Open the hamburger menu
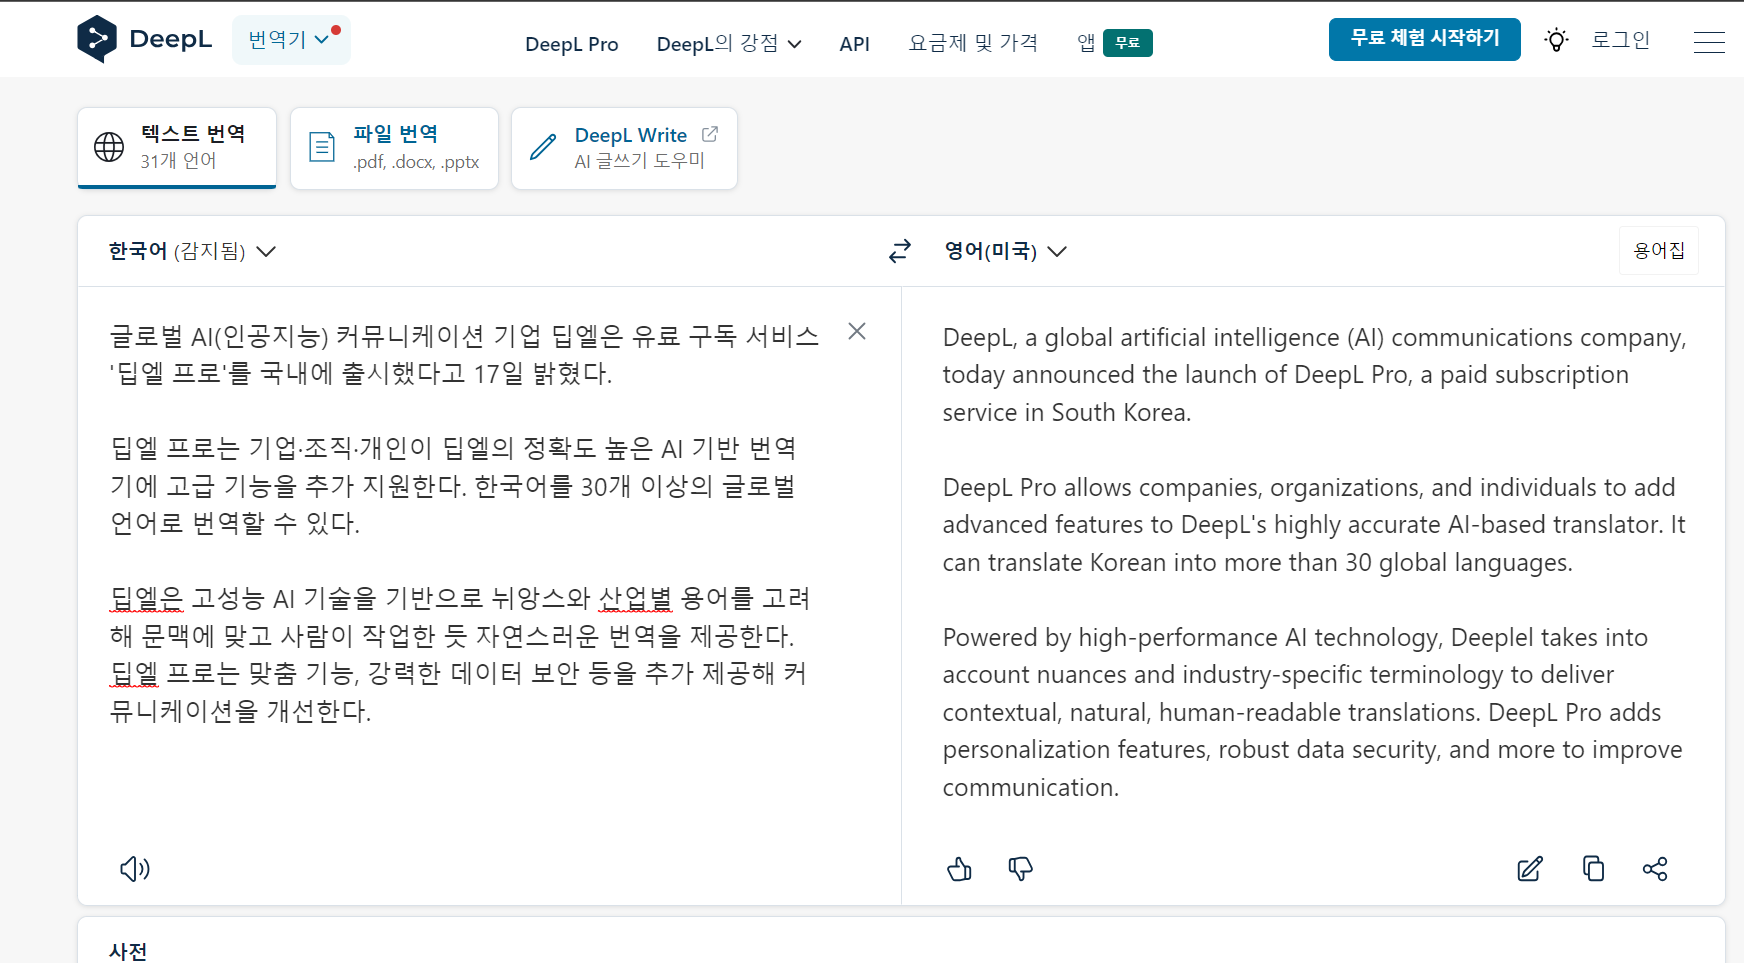The width and height of the screenshot is (1744, 963). [1709, 42]
